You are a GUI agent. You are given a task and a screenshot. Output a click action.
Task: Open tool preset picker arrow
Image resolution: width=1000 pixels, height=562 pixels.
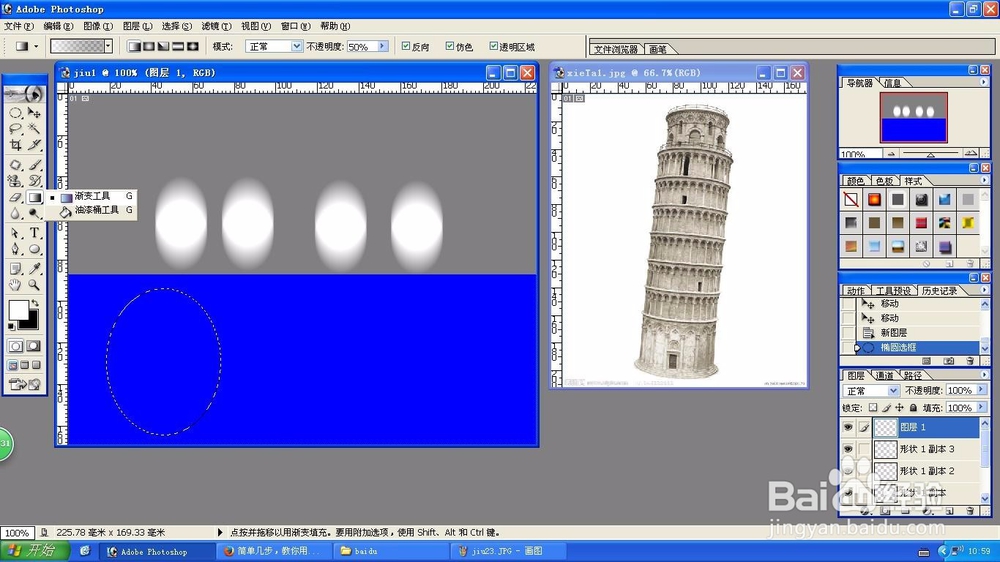[x=36, y=47]
